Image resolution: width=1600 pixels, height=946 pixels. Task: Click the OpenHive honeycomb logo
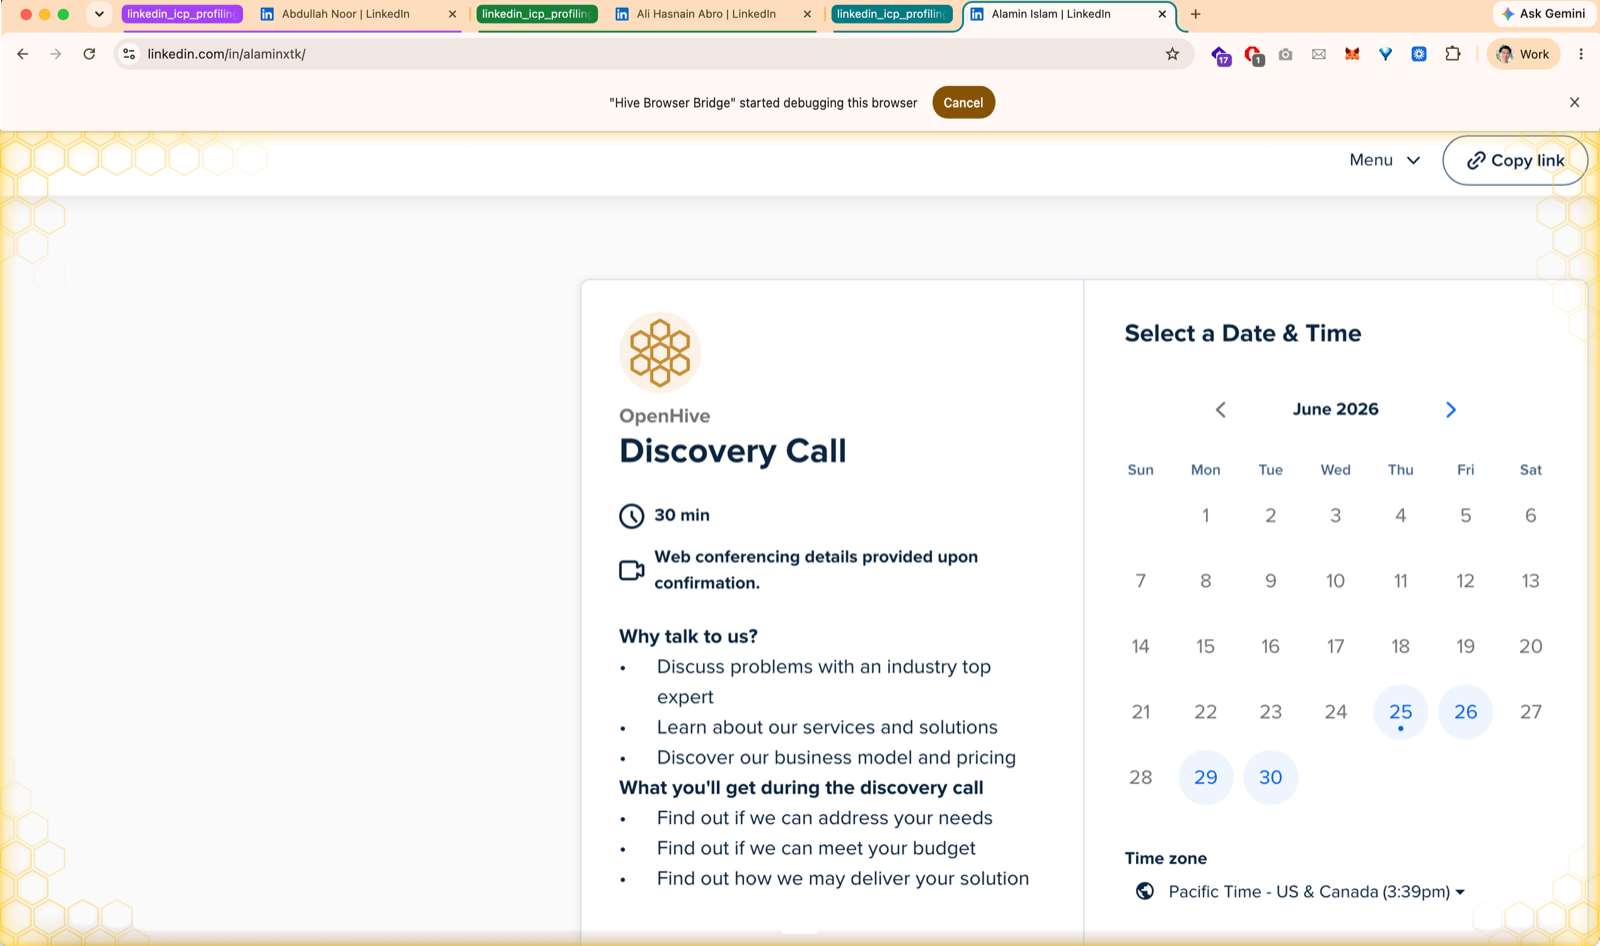pyautogui.click(x=660, y=352)
